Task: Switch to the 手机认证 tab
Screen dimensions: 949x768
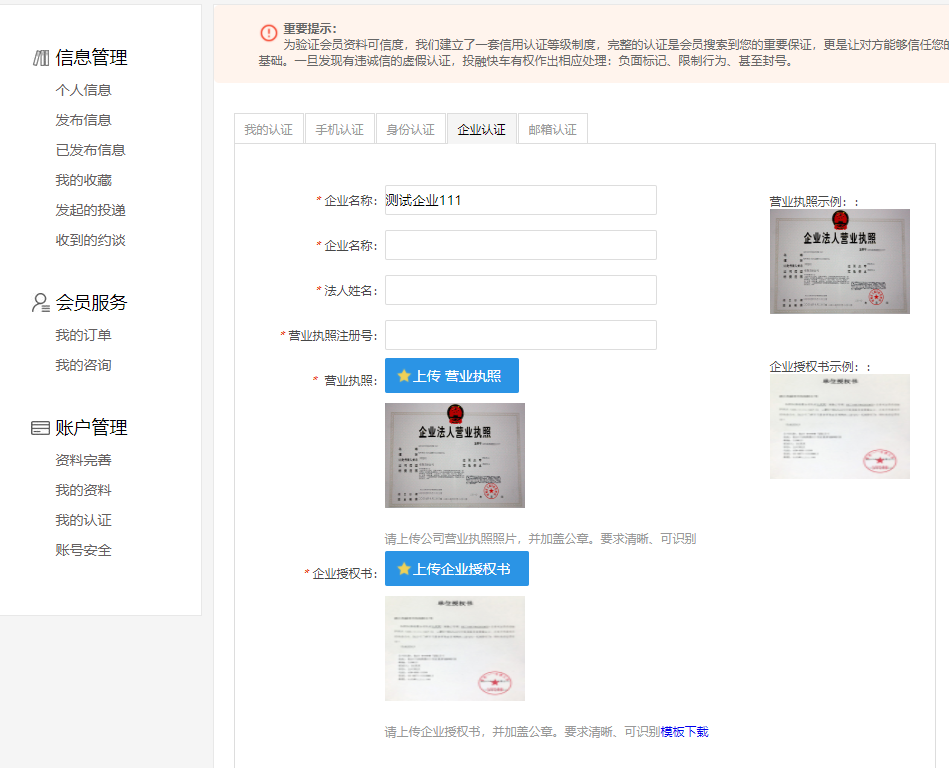Action: pos(339,128)
